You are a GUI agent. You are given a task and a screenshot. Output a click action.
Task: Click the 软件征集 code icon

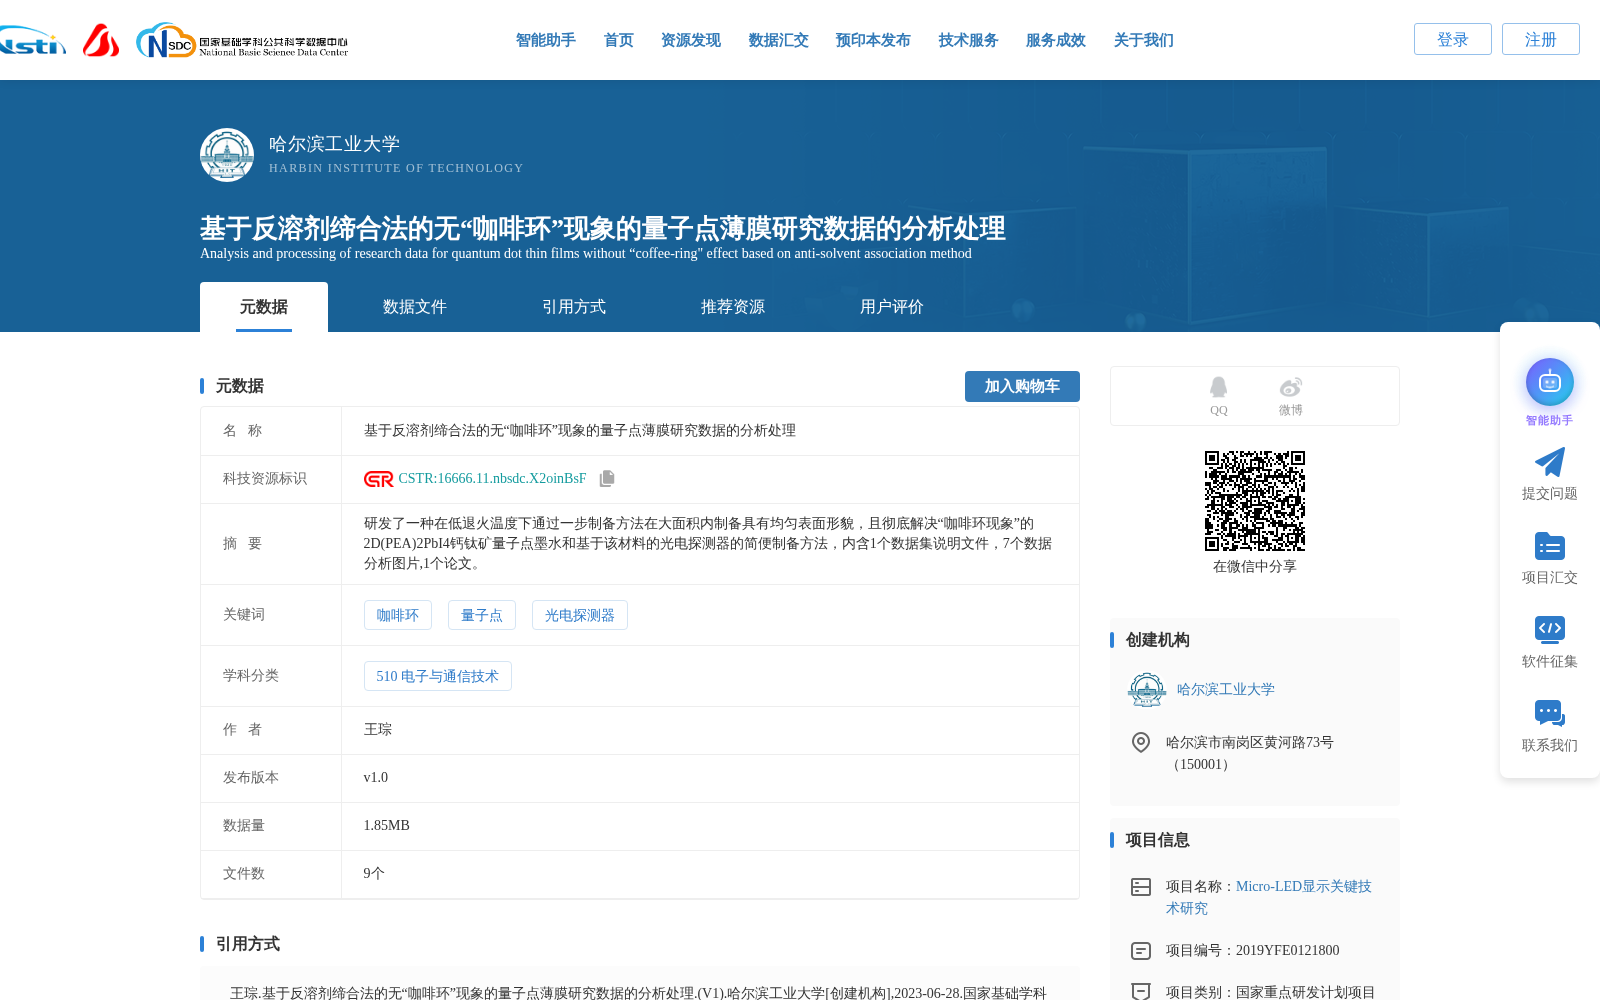1550,629
